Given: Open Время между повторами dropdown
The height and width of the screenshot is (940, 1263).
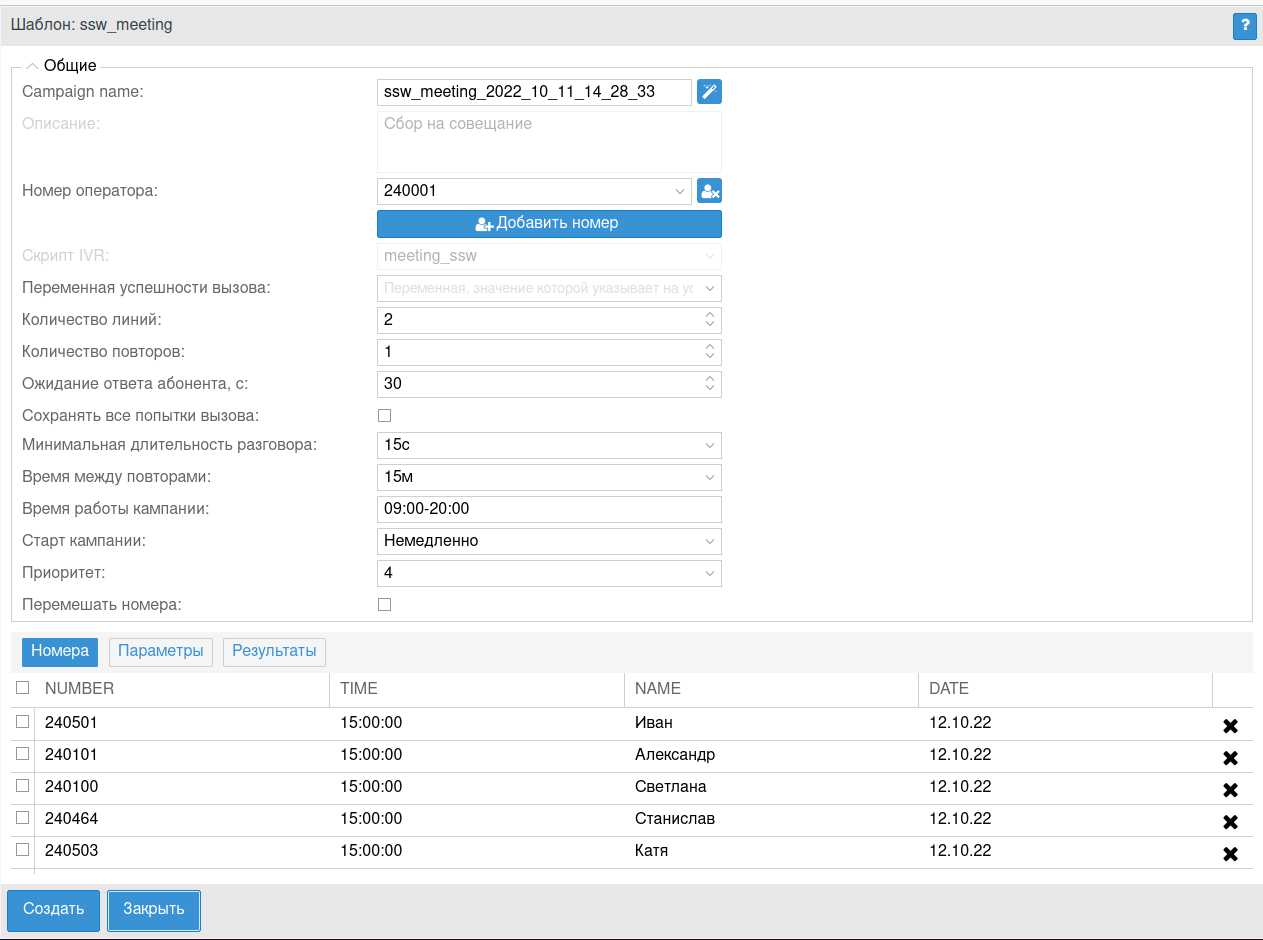Looking at the screenshot, I should click(x=549, y=477).
